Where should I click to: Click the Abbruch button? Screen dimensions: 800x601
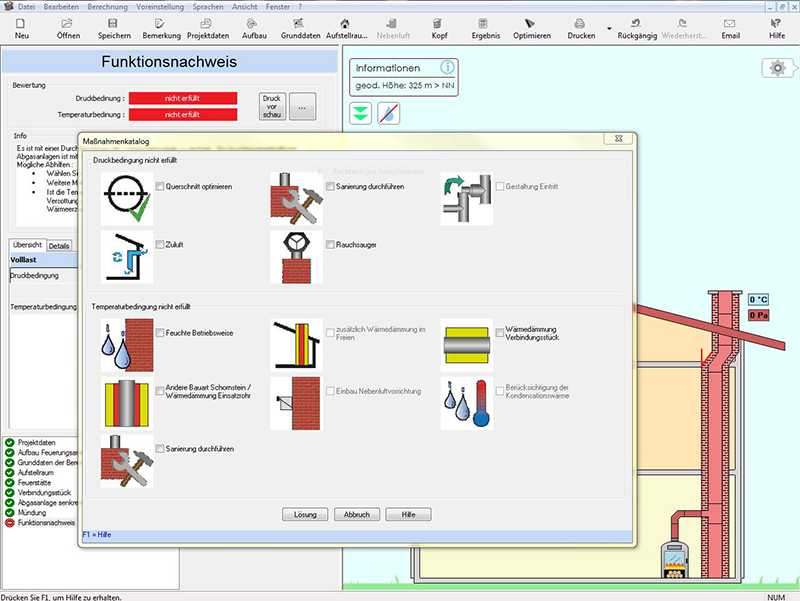coord(357,515)
